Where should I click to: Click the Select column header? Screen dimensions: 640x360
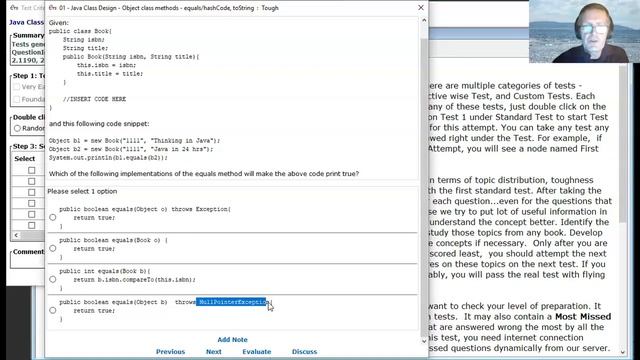[24, 159]
